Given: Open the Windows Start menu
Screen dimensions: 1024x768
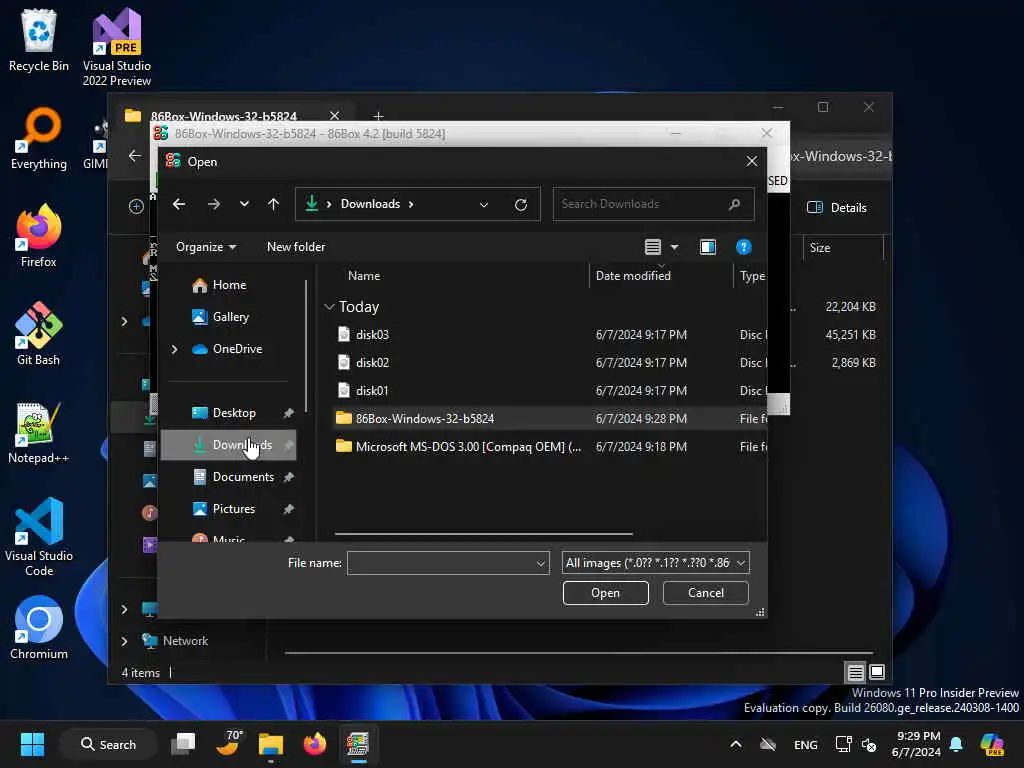Looking at the screenshot, I should pyautogui.click(x=32, y=744).
